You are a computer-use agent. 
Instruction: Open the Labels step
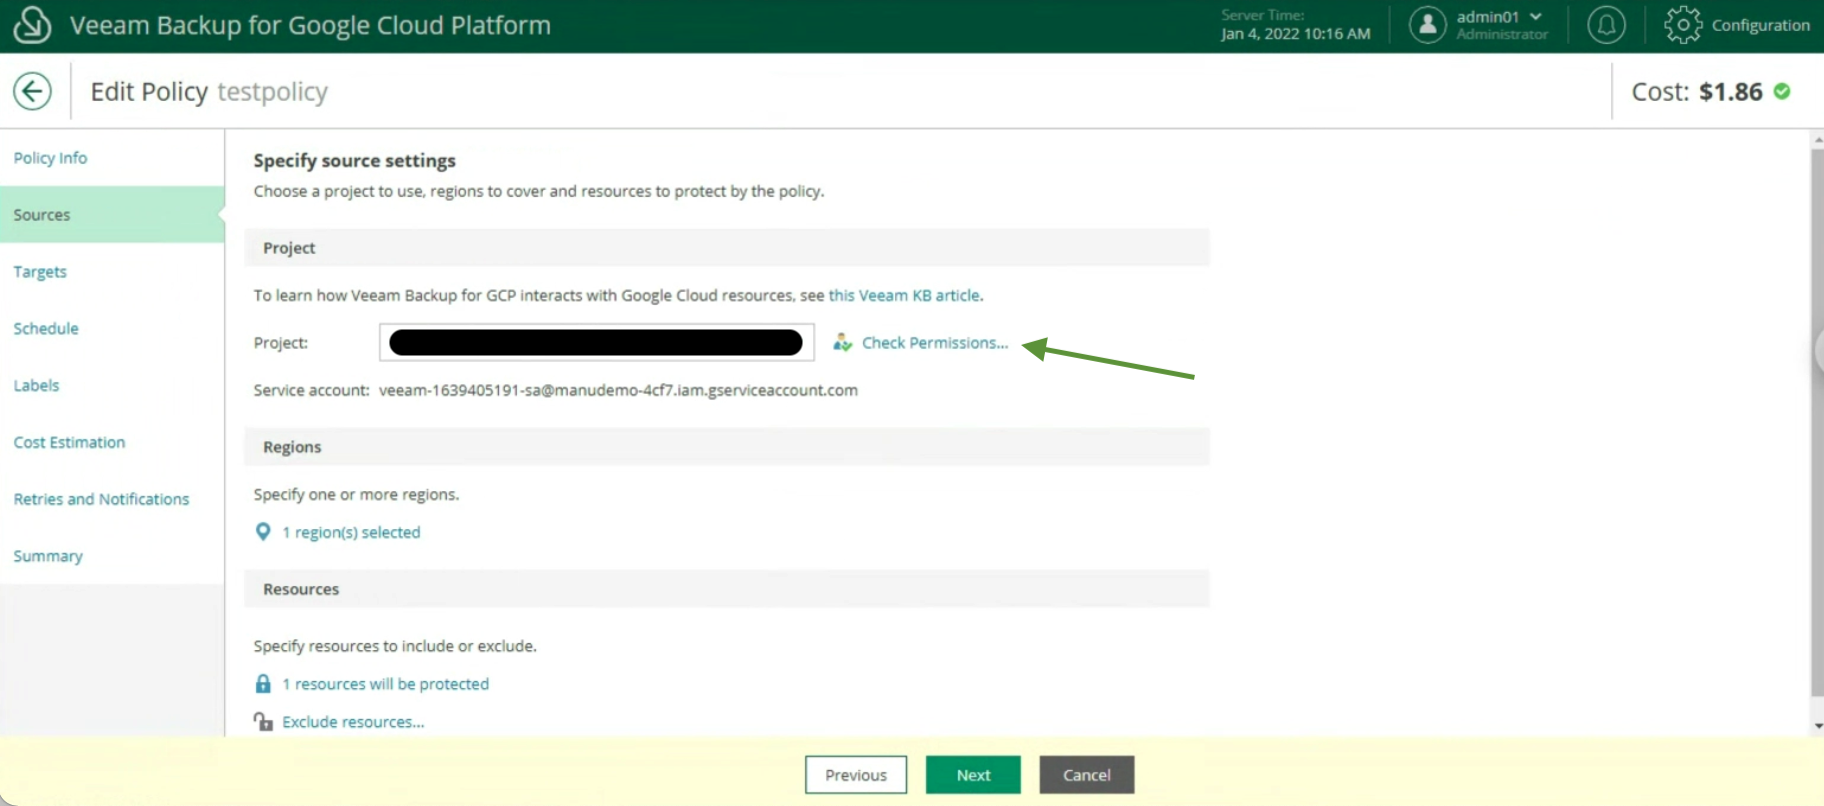[x=36, y=385]
